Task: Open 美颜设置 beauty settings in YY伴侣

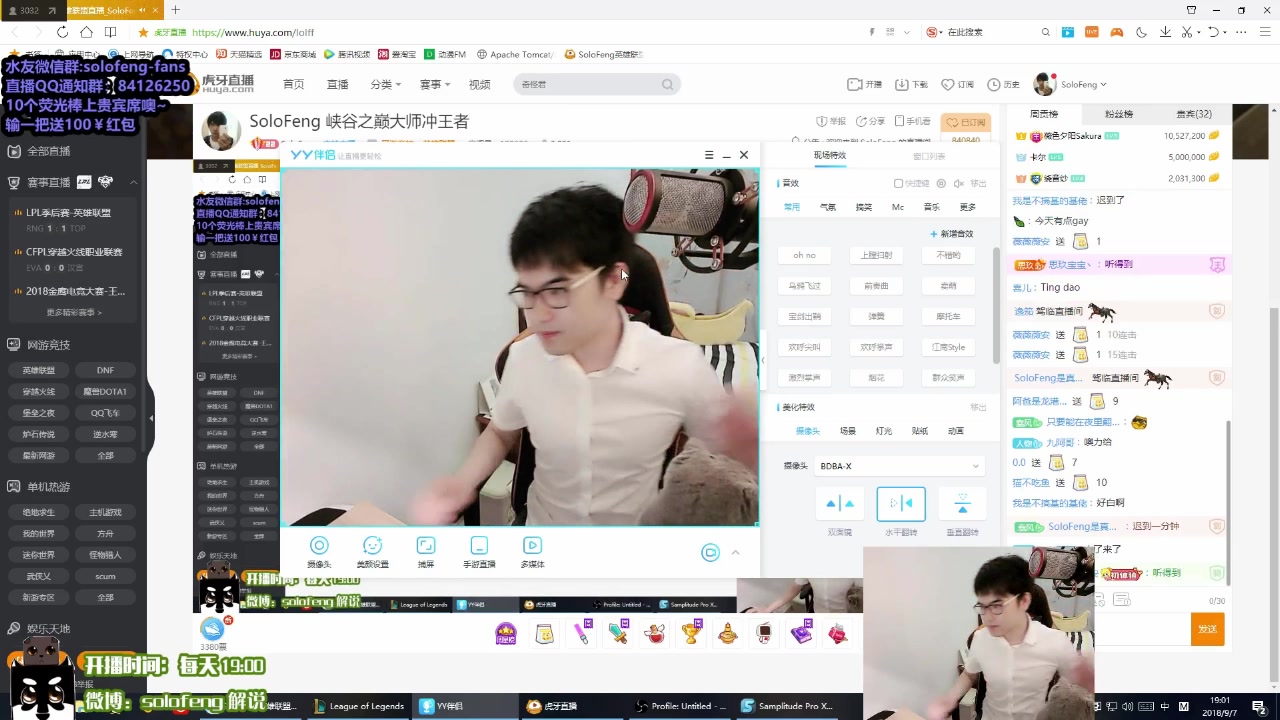Action: pos(373,552)
